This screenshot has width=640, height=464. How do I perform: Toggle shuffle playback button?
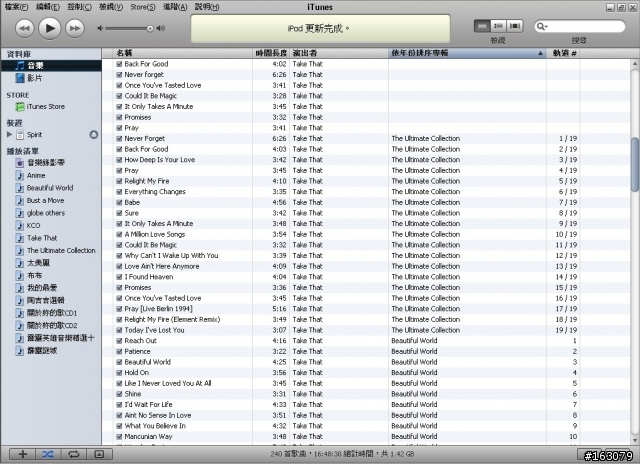(48, 454)
